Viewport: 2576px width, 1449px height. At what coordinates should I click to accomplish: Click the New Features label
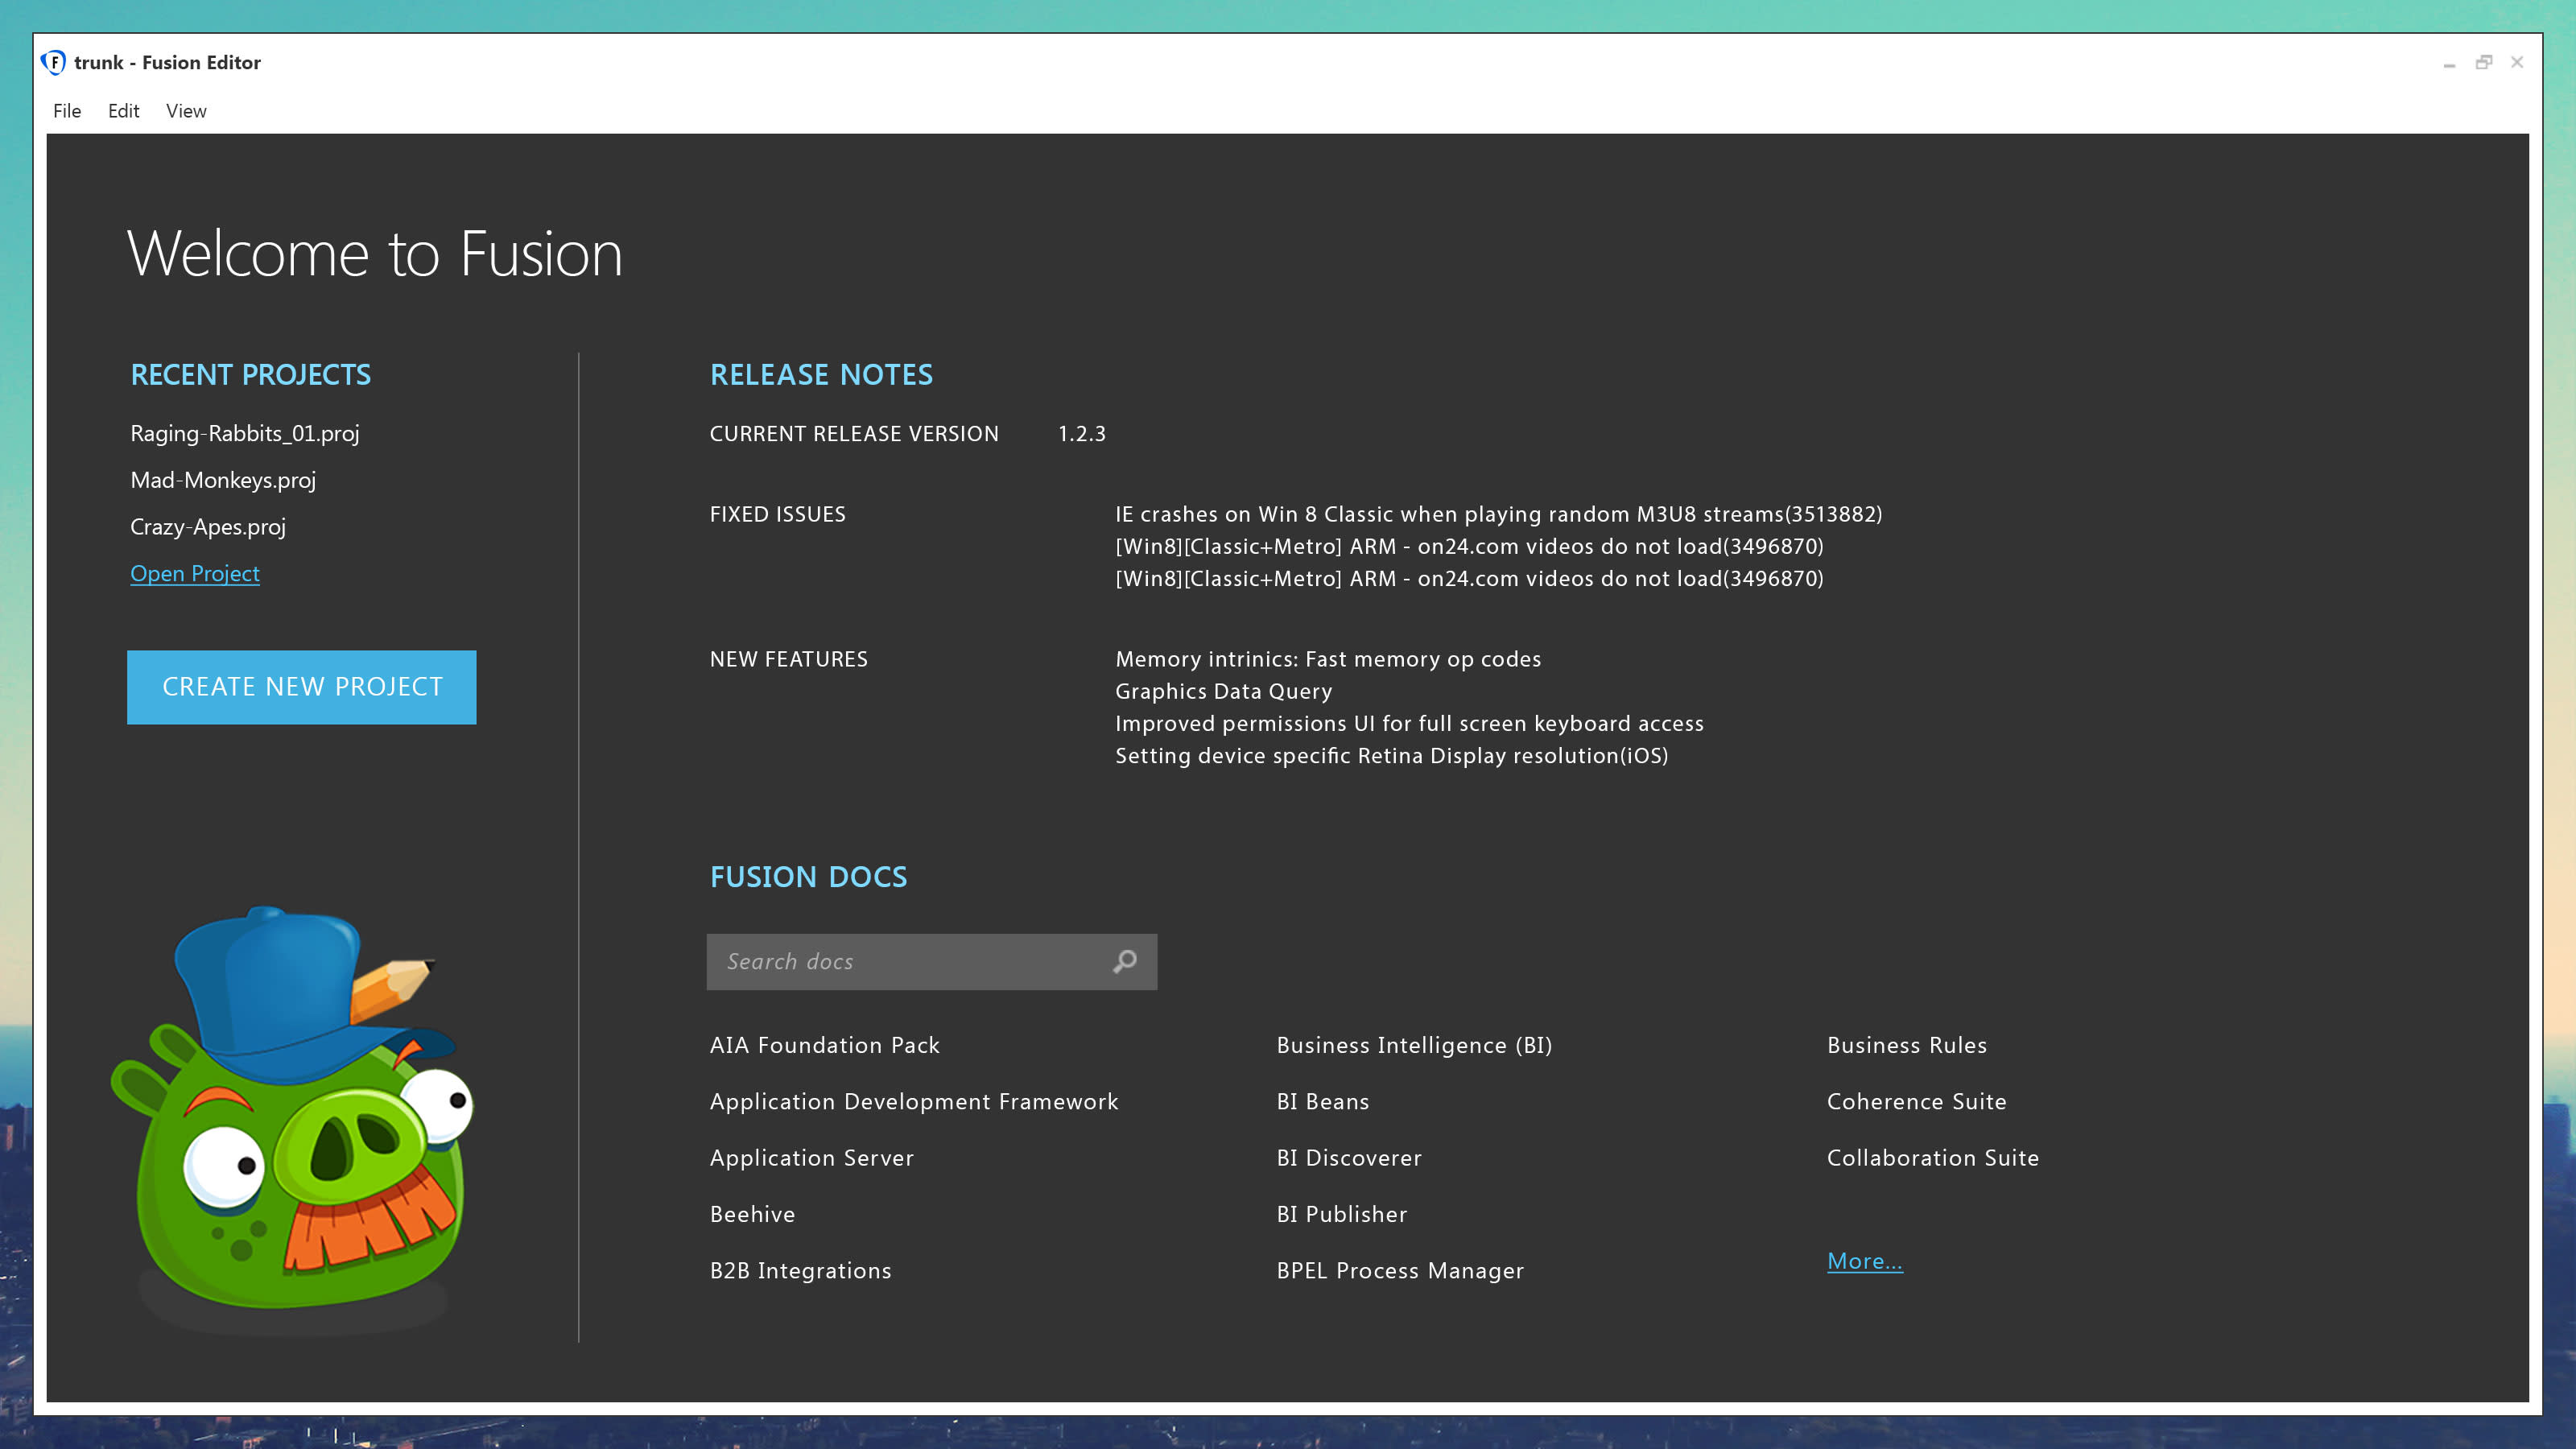click(789, 659)
